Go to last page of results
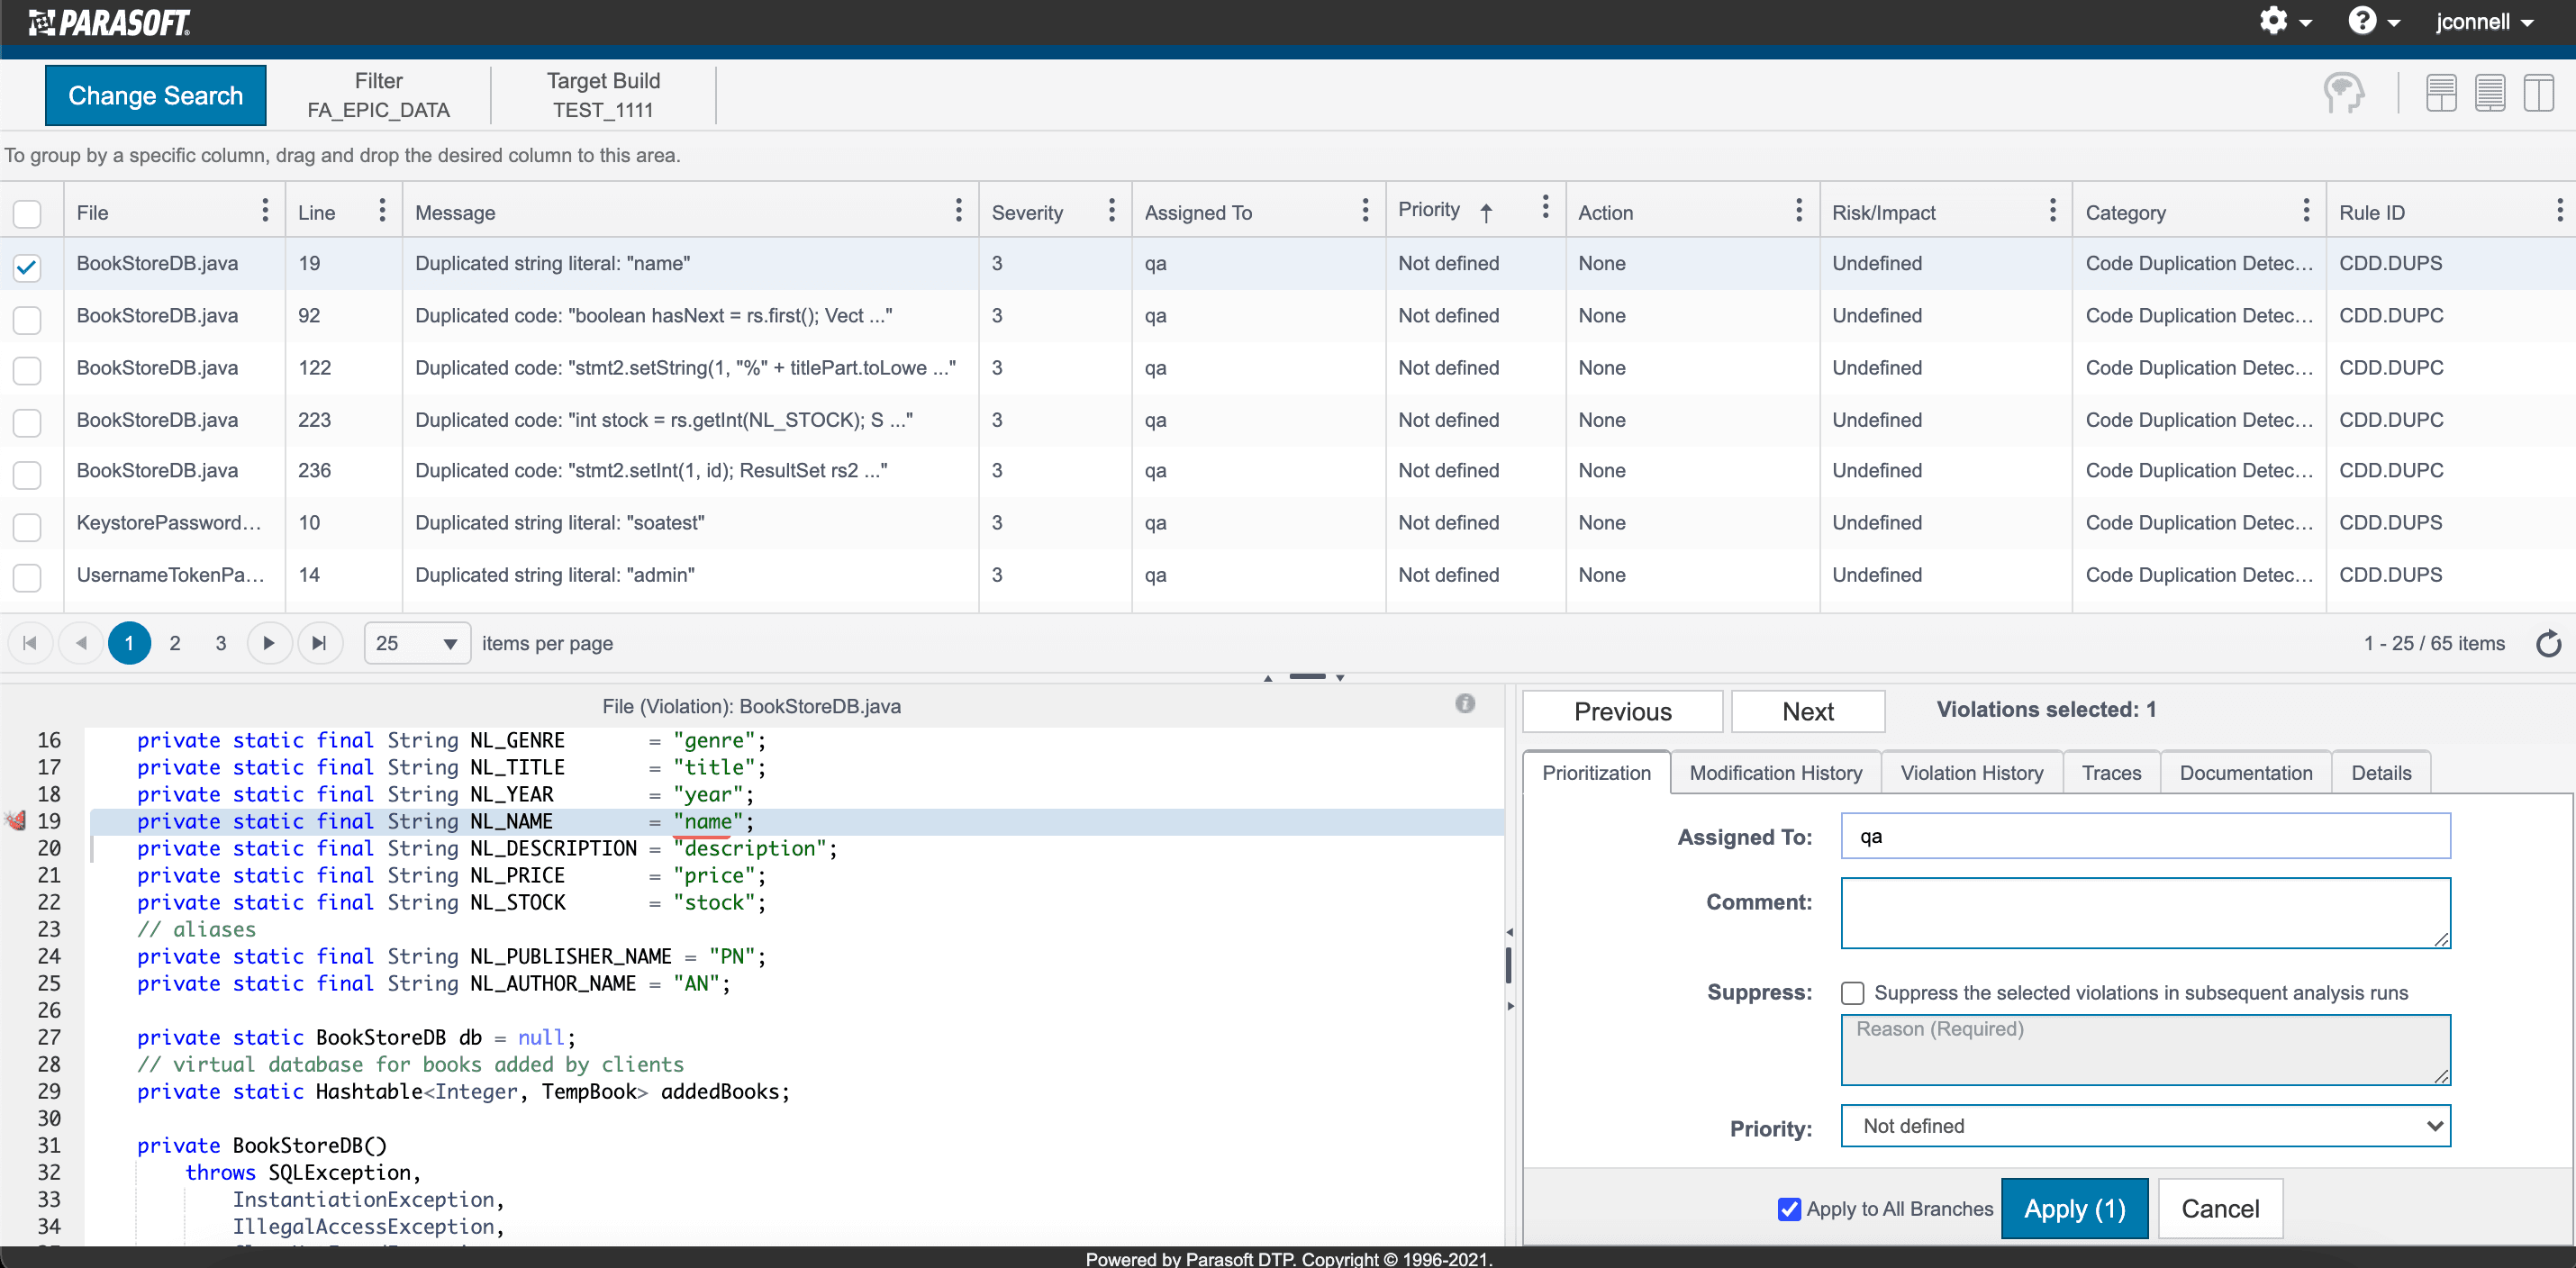The width and height of the screenshot is (2576, 1268). click(x=319, y=643)
